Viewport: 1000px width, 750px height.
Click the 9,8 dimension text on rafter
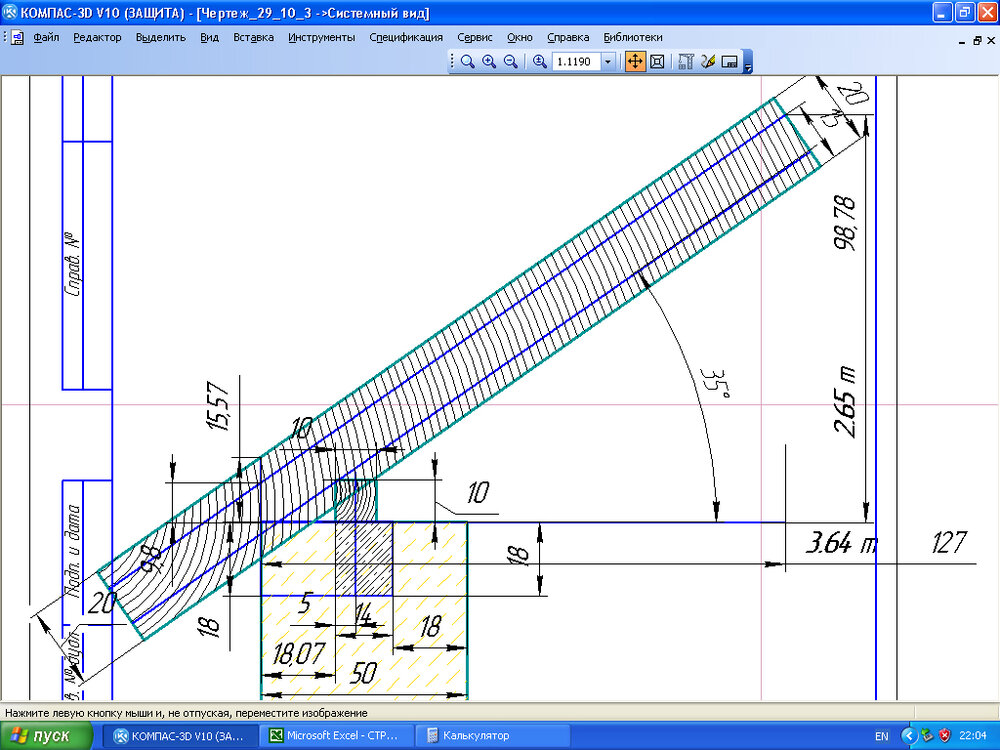(x=152, y=557)
